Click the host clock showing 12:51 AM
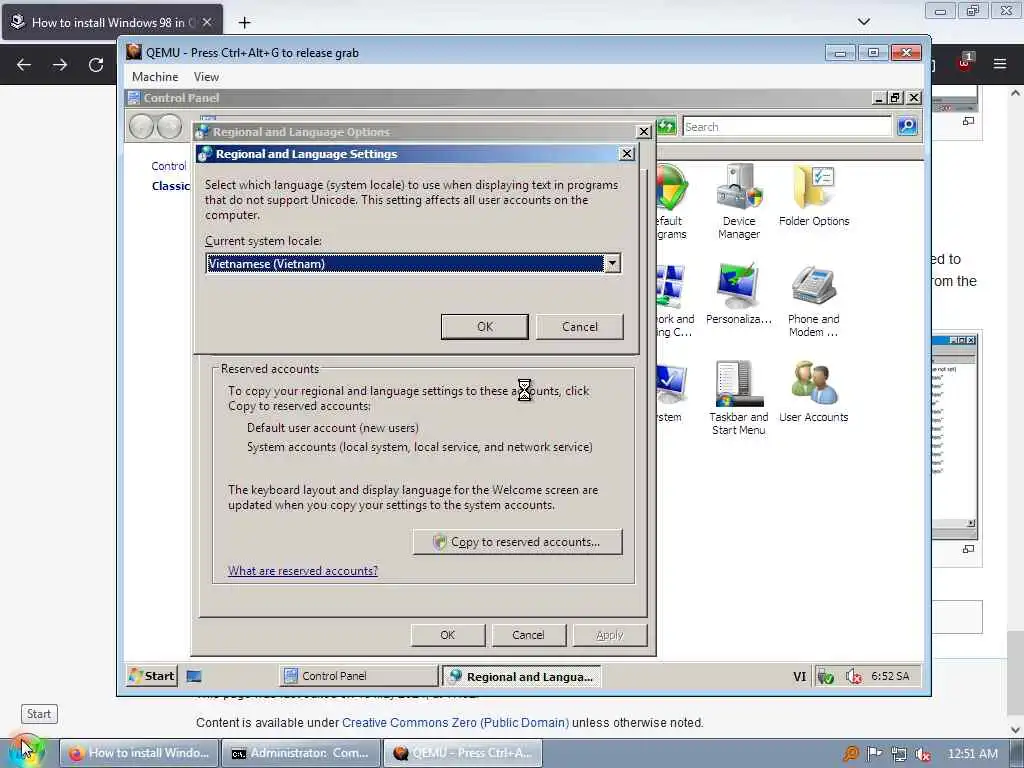Viewport: 1024px width, 768px height. pyautogui.click(x=972, y=754)
